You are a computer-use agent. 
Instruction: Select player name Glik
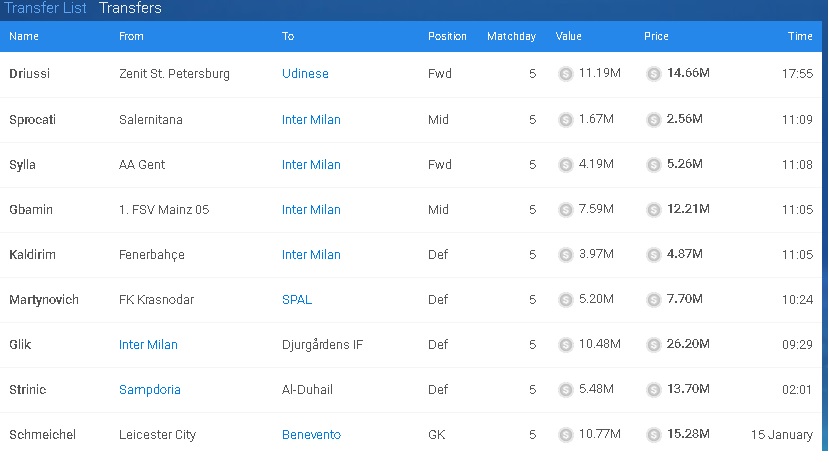point(20,345)
